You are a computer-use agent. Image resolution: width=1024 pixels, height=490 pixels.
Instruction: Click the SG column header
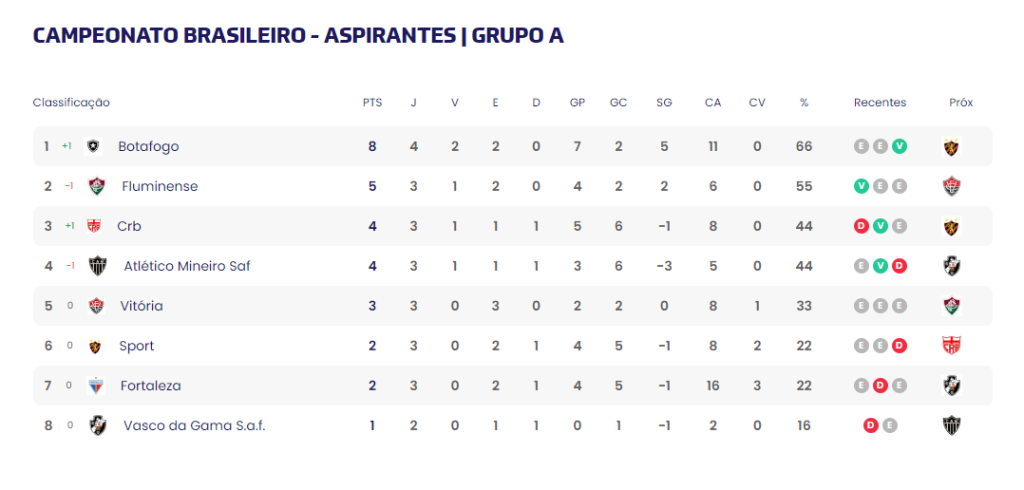pos(664,103)
